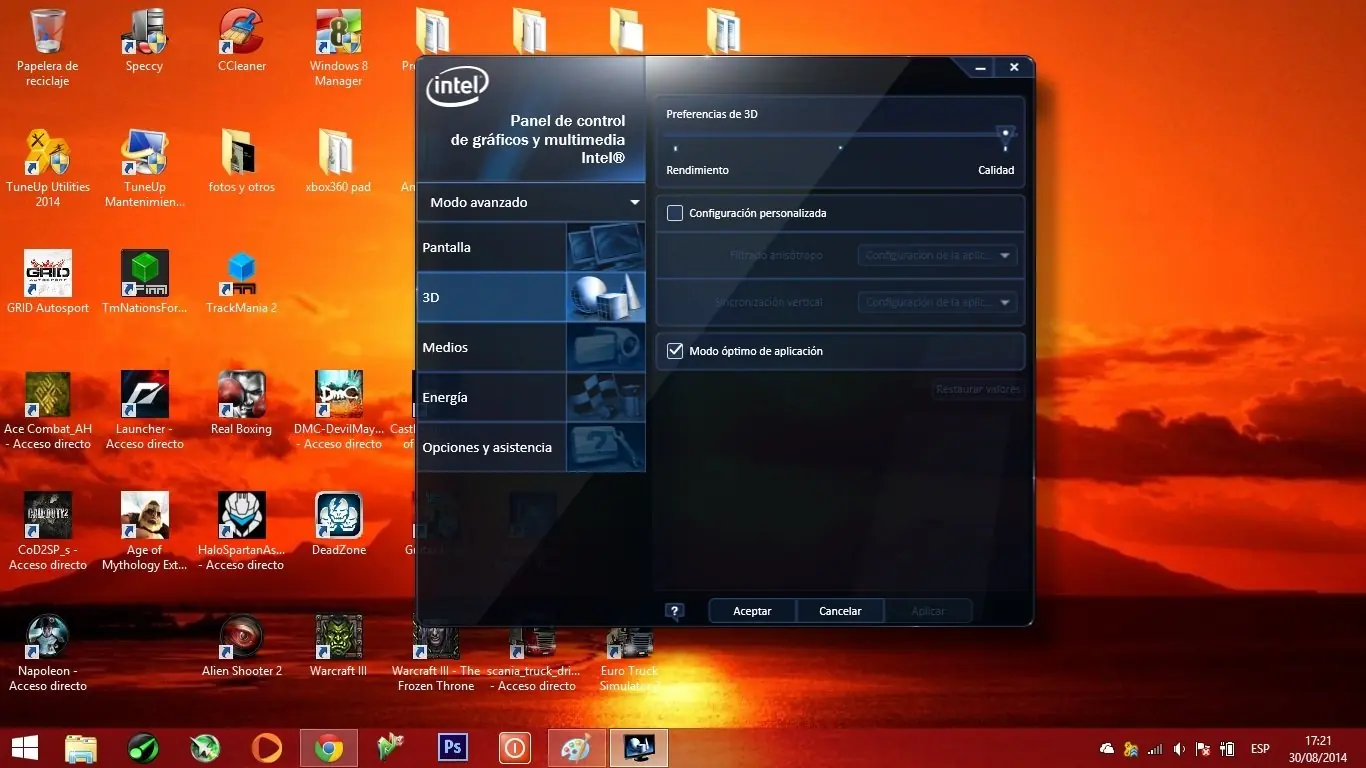Select Ace Combat_AH desktop shortcut
Image resolution: width=1366 pixels, height=768 pixels.
click(48, 411)
